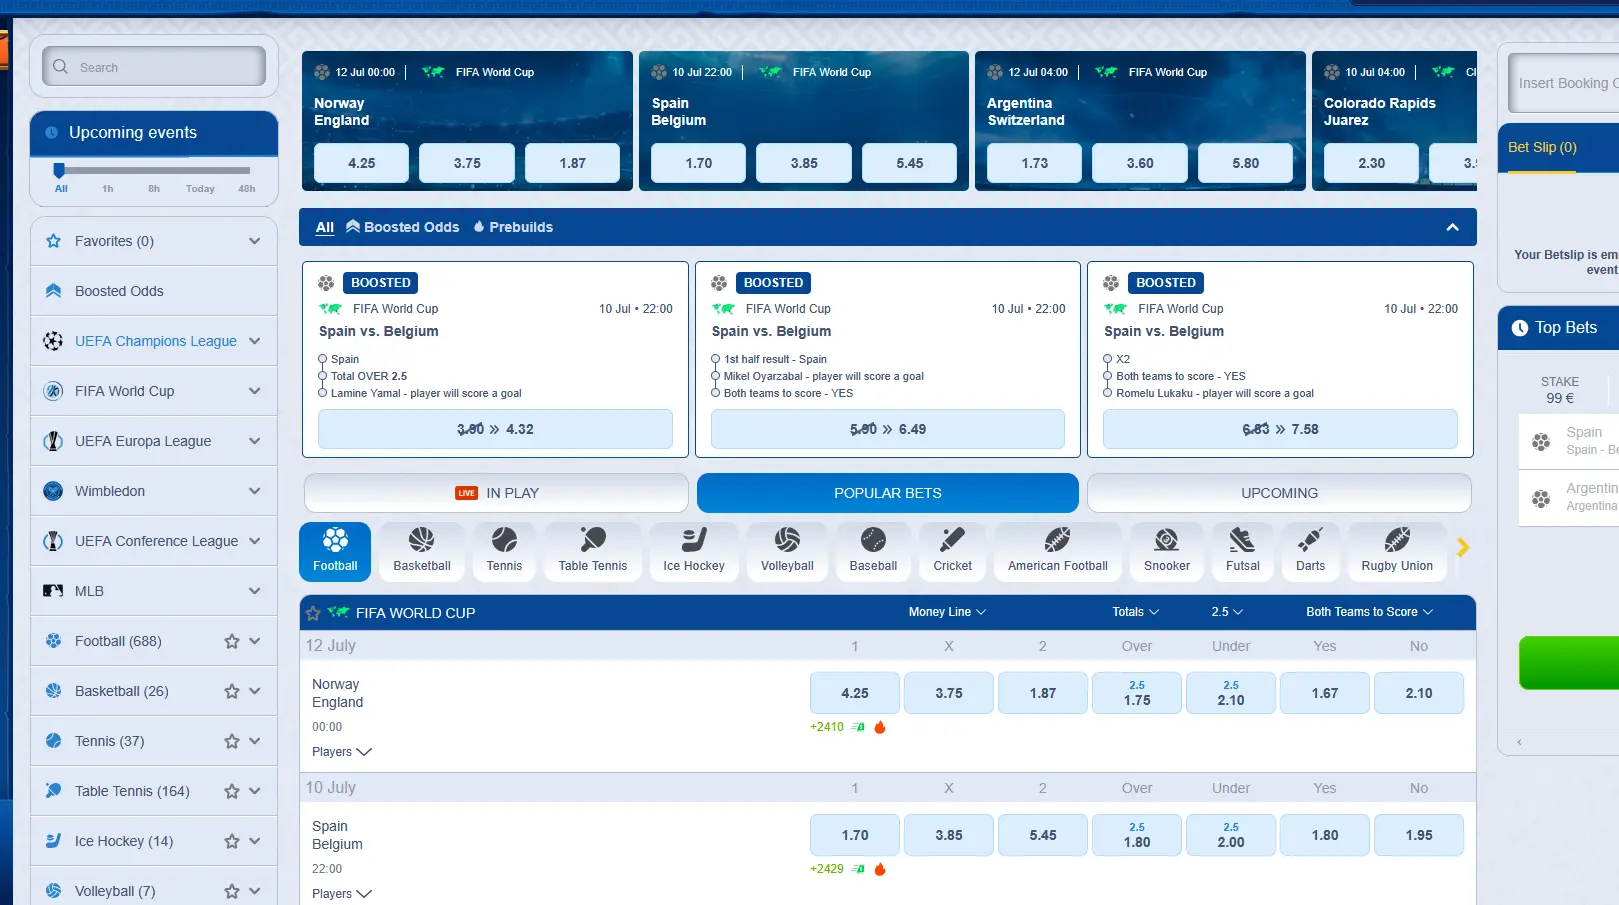
Task: Open the Money Line market dropdown
Action: (947, 612)
